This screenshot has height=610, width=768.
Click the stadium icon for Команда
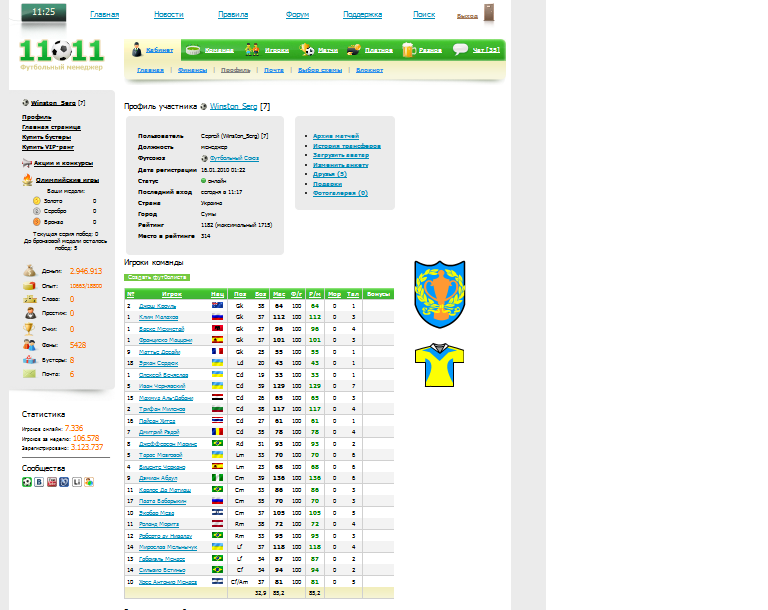pyautogui.click(x=195, y=49)
